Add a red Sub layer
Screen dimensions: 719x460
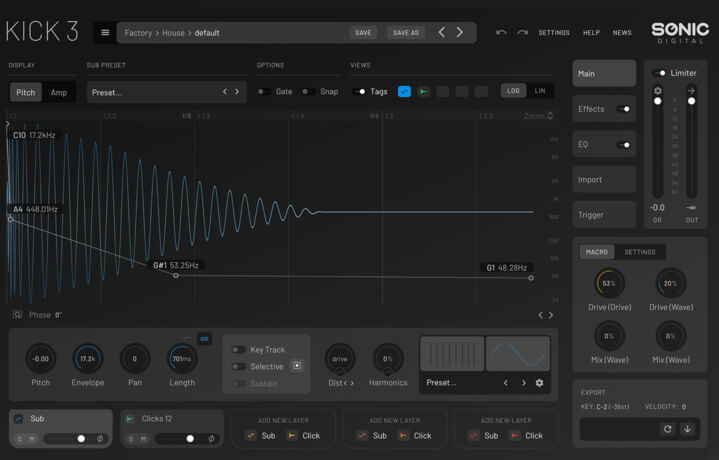click(x=483, y=435)
